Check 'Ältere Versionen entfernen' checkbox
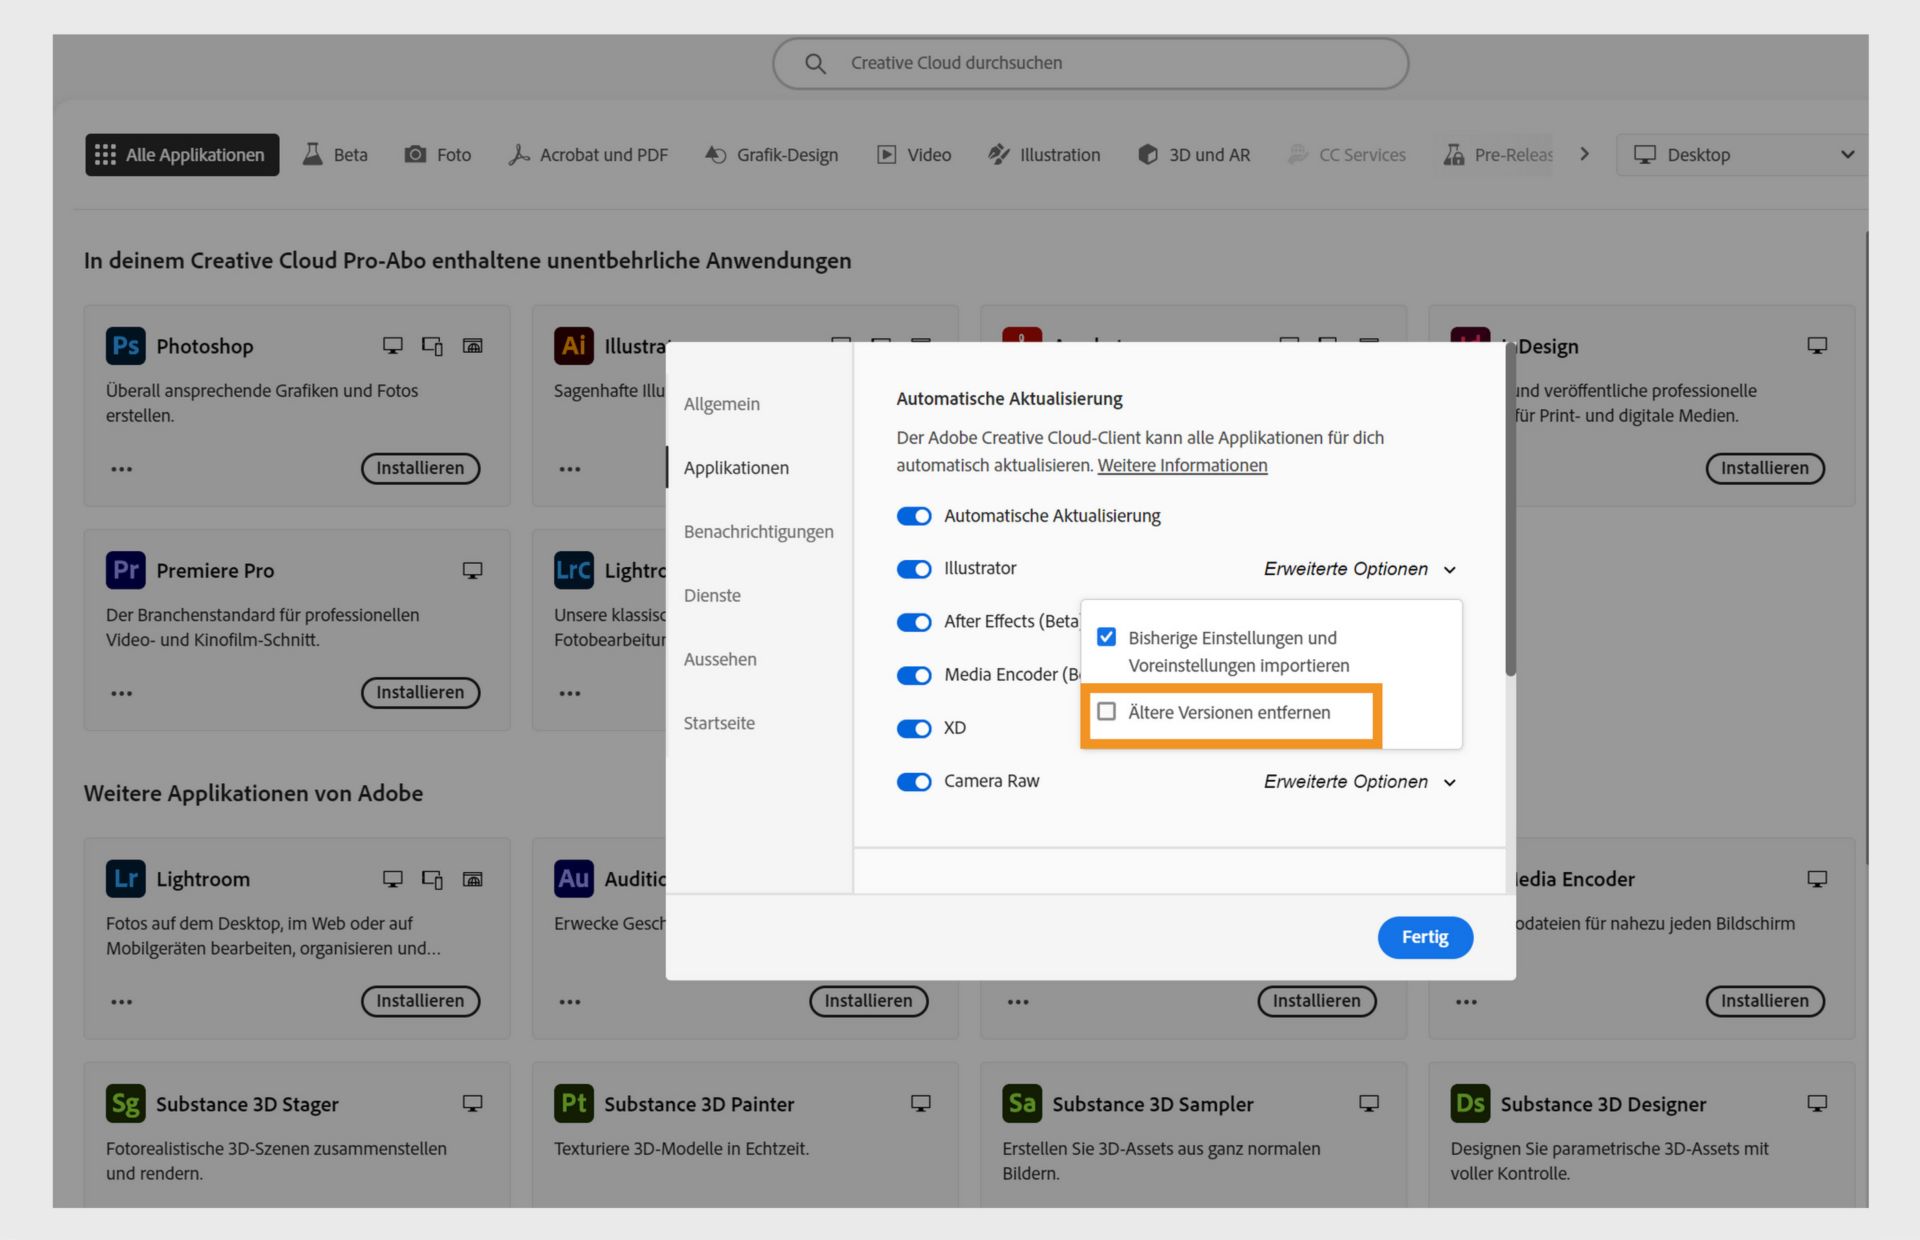Viewport: 1920px width, 1240px height. (x=1107, y=712)
